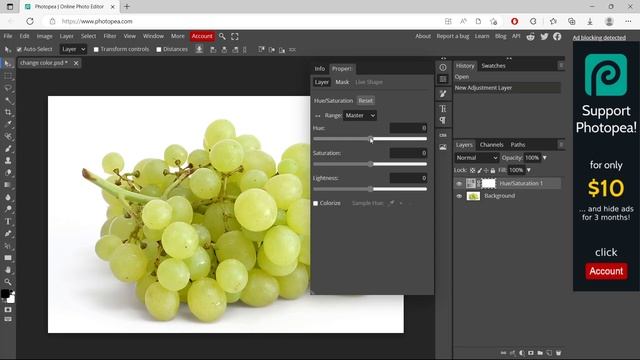Open the CSS panel icon
The image size is (640, 360).
pyautogui.click(x=443, y=135)
